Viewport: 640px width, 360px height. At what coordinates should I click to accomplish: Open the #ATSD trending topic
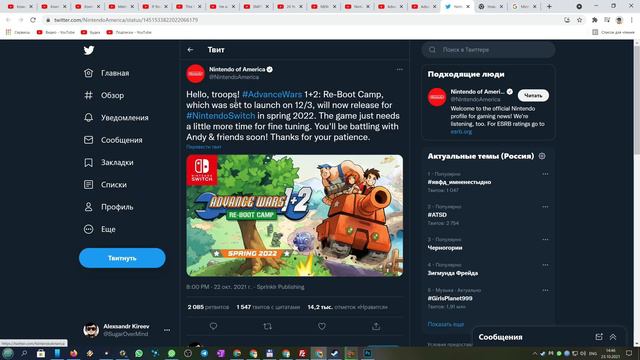tap(437, 215)
